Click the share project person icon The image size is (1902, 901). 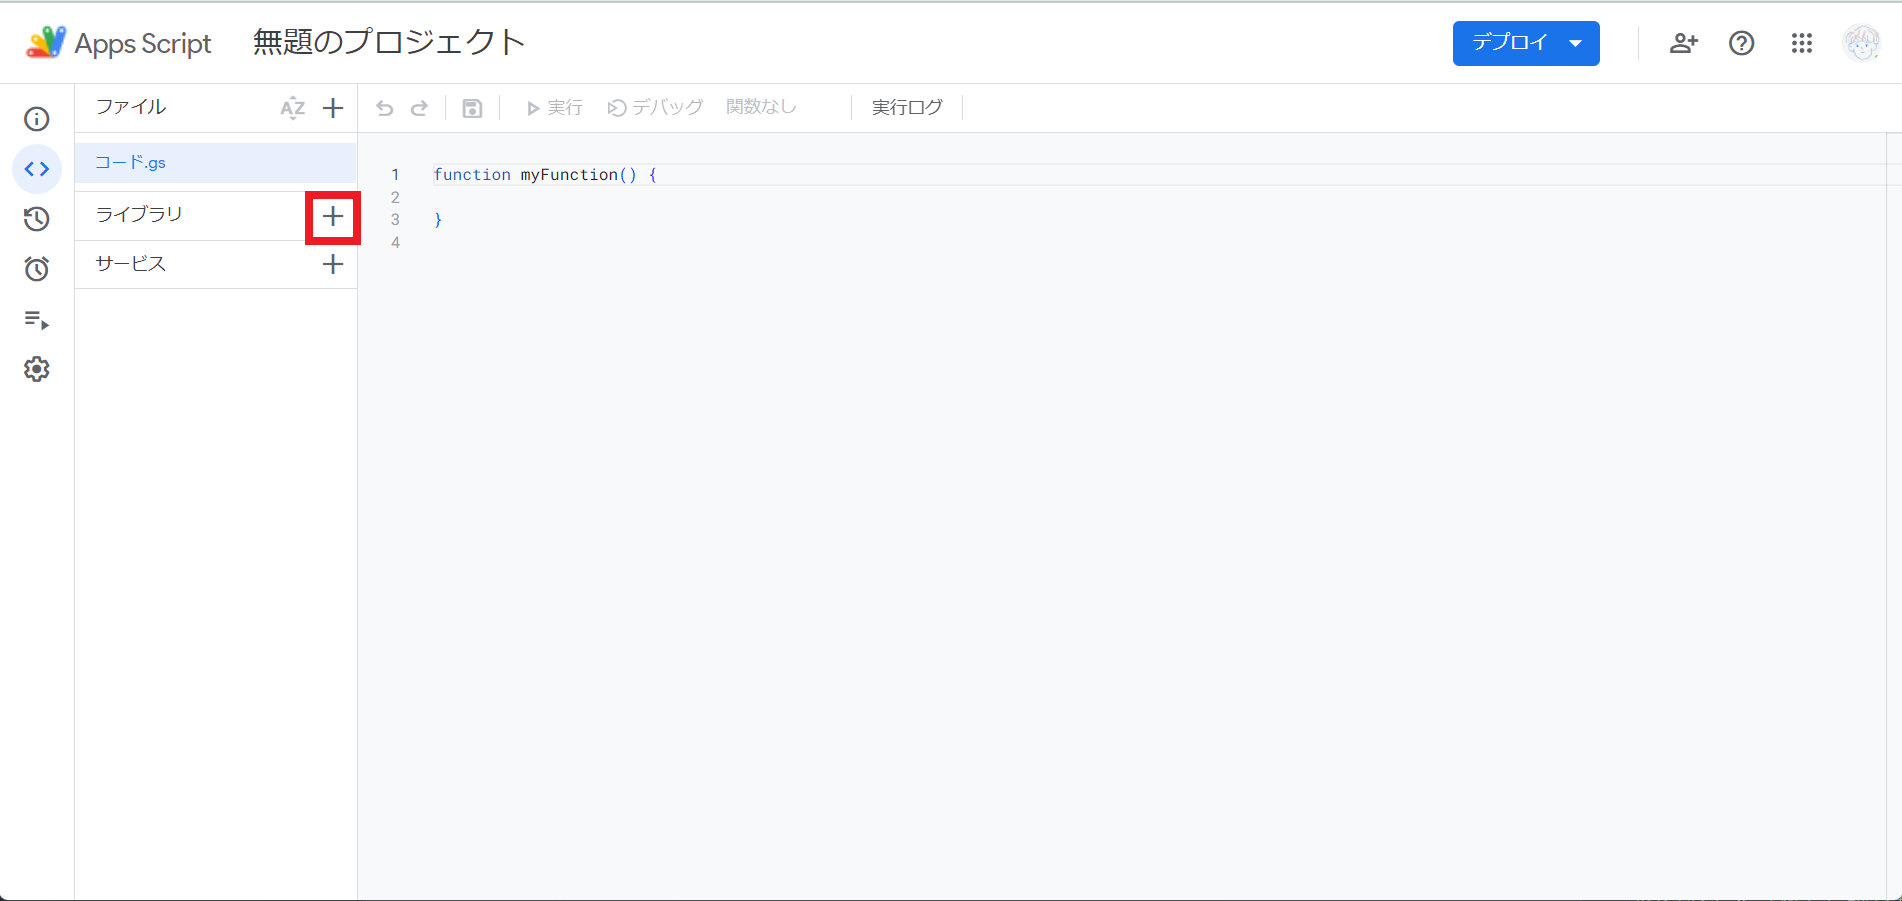[1683, 43]
